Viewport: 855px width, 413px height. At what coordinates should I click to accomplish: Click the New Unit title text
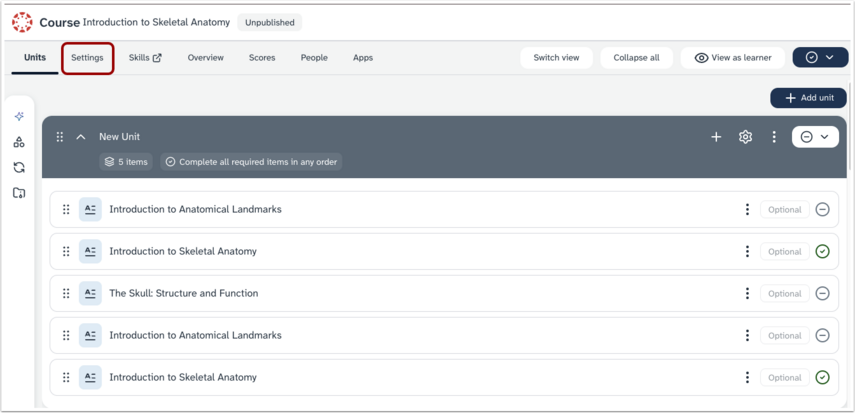pos(119,137)
